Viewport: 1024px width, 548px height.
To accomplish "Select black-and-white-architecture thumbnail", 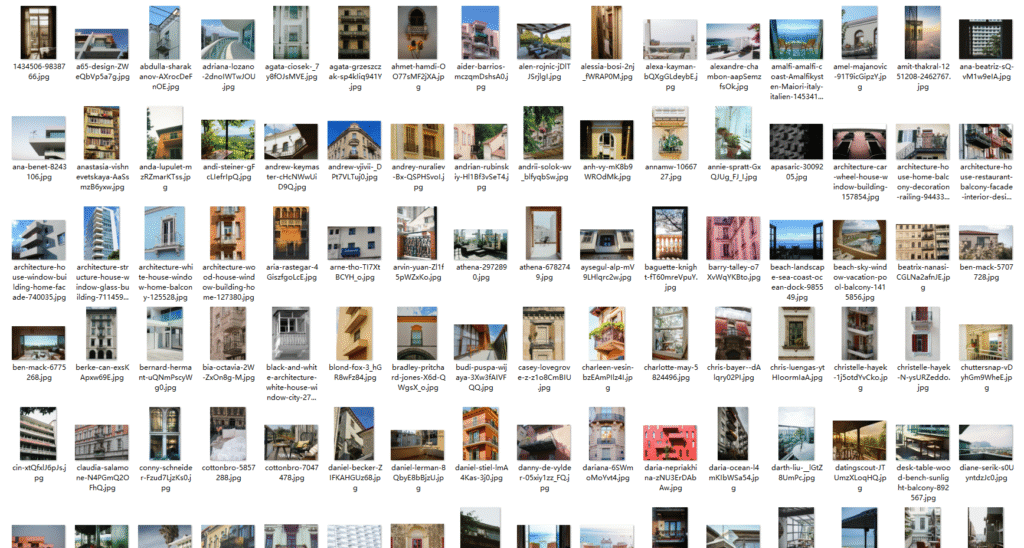I will [x=291, y=334].
